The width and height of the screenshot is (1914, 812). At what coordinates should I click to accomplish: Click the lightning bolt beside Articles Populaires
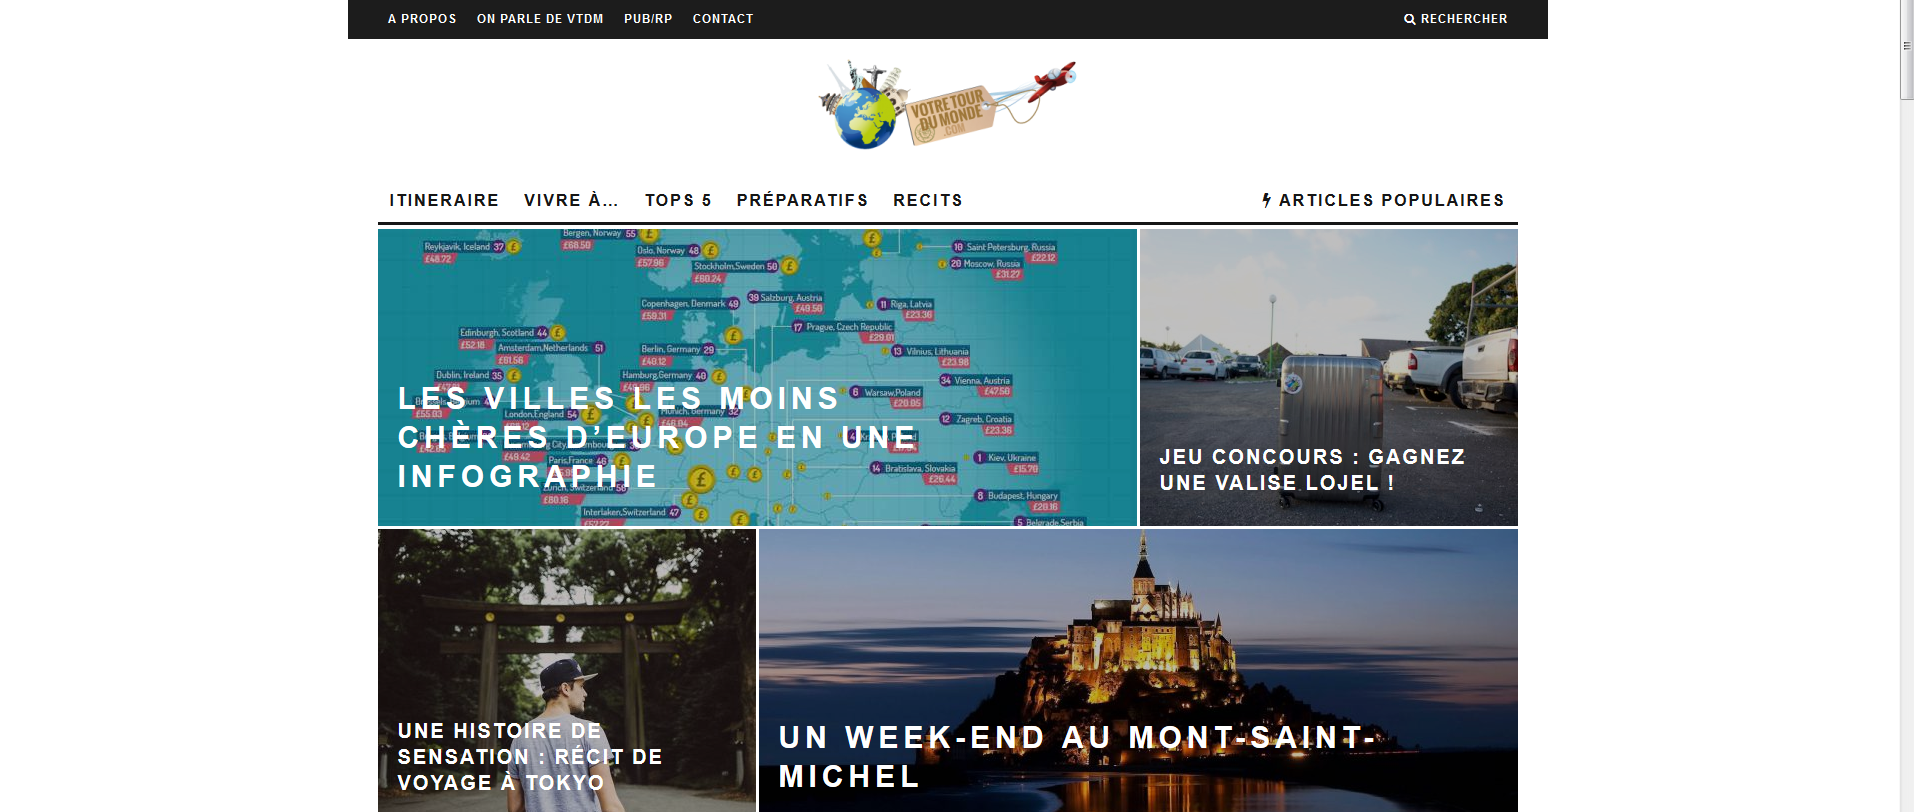tap(1266, 200)
